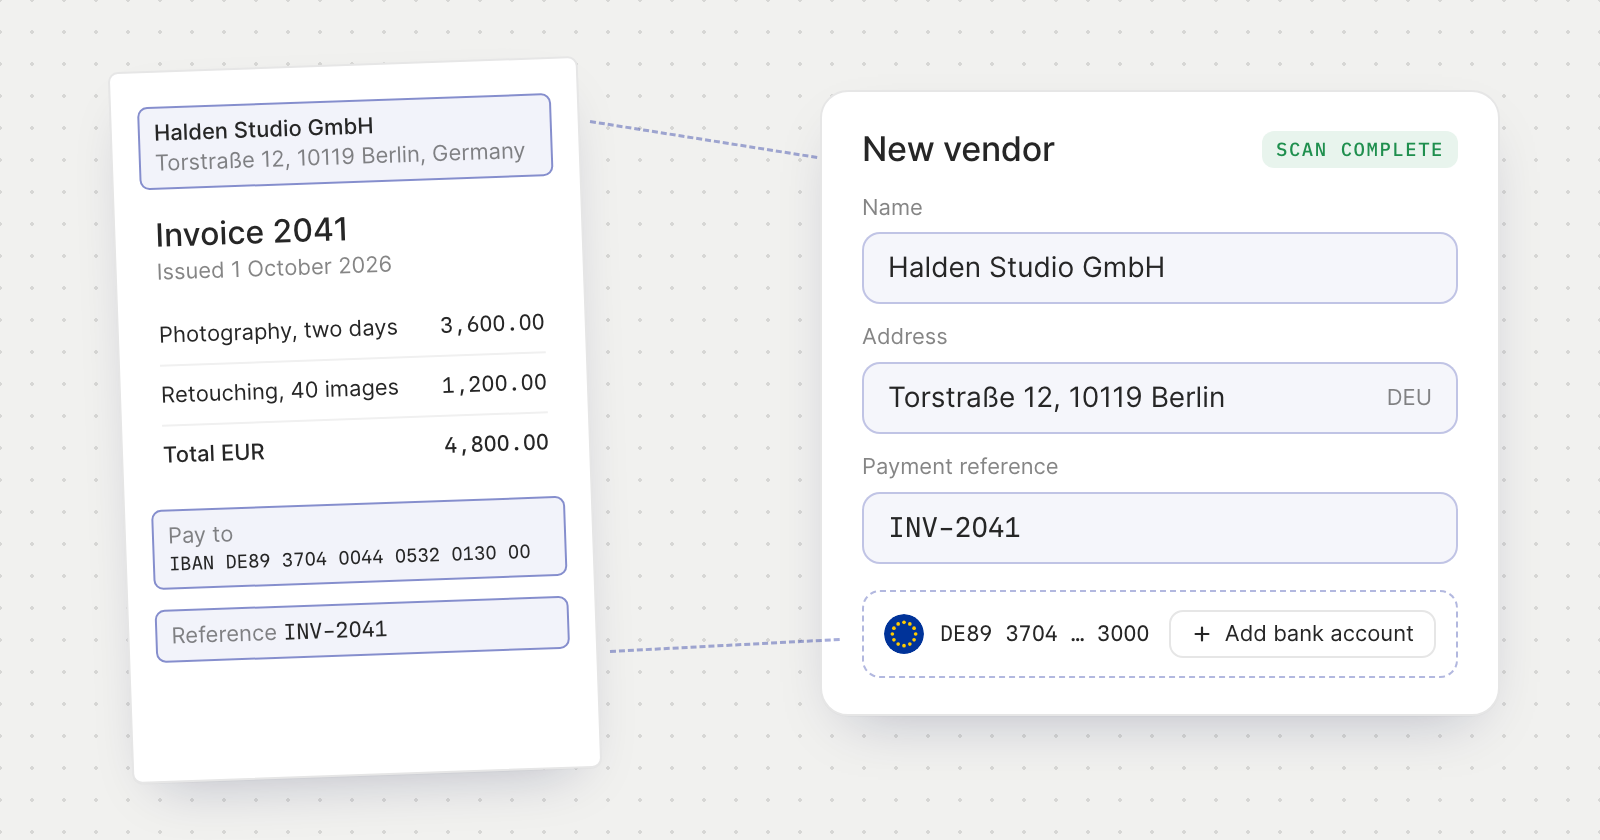The image size is (1600, 840).
Task: Select the Pay to IBAN block on the invoice
Action: pyautogui.click(x=359, y=543)
